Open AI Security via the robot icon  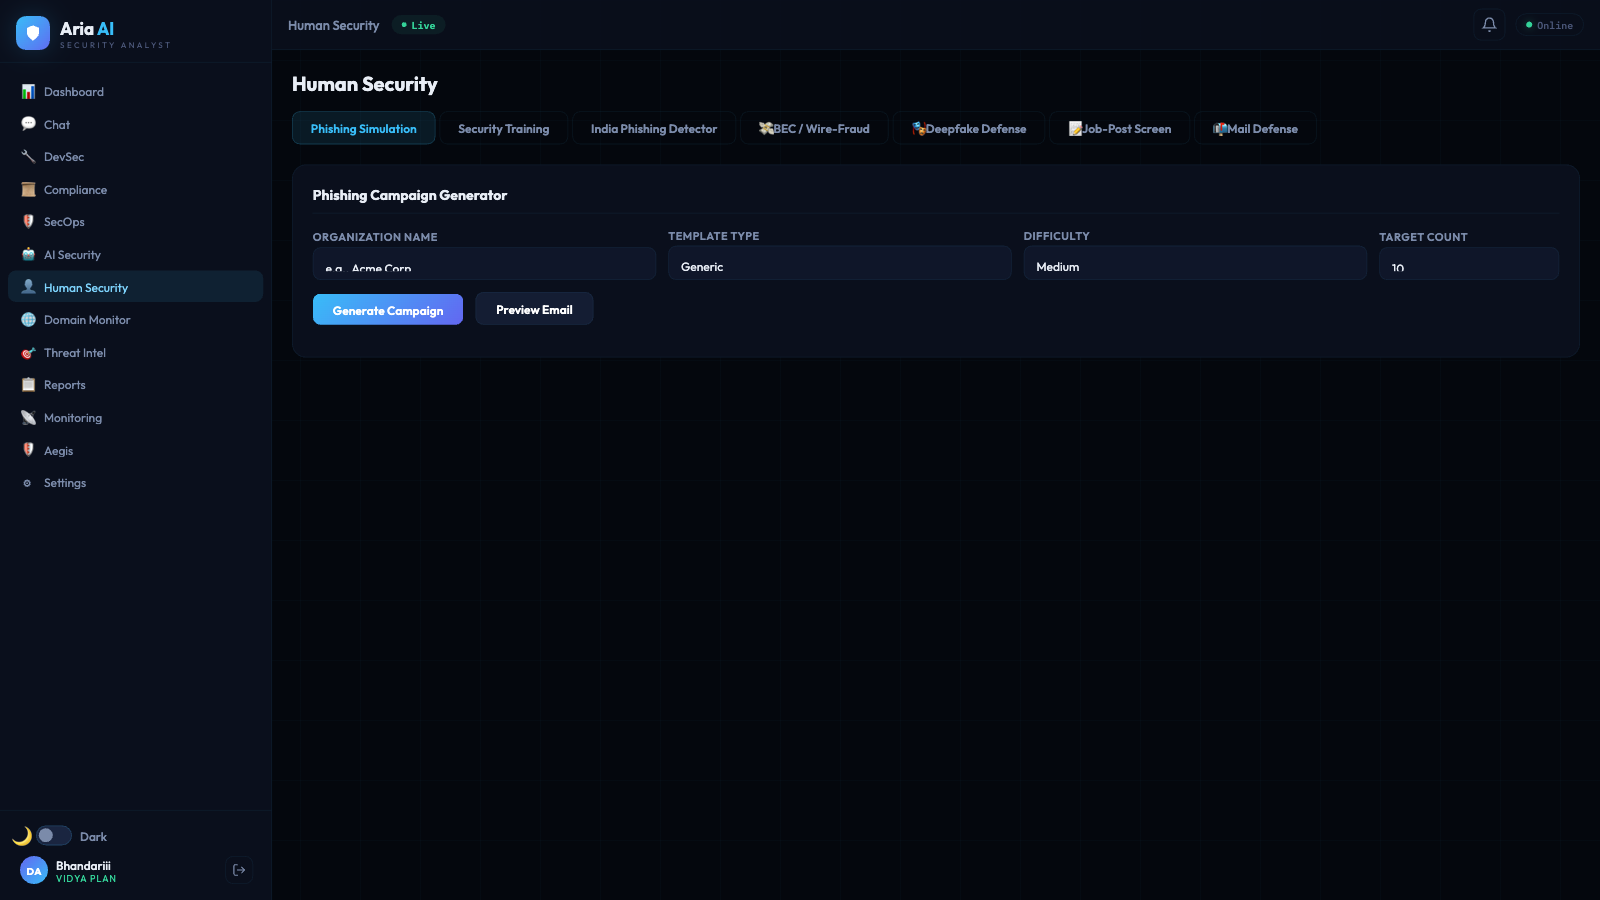[x=28, y=255]
